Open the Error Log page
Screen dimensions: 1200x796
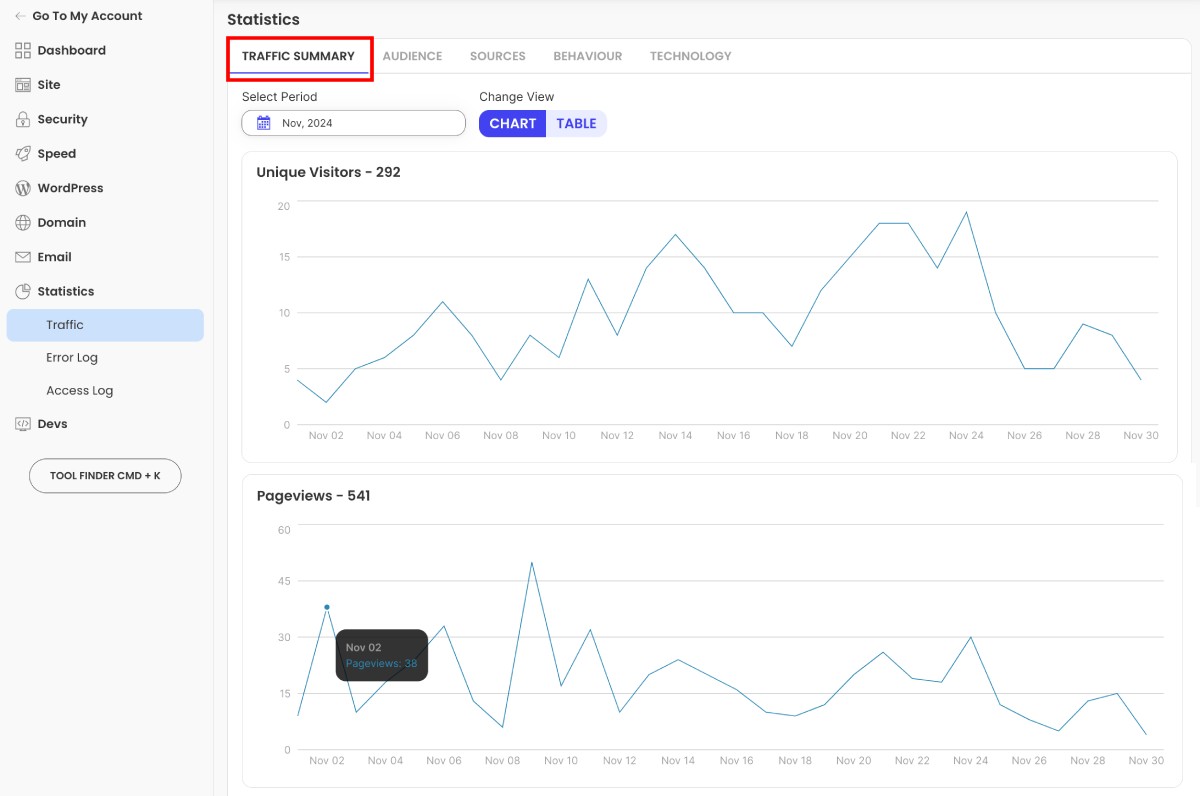tap(71, 357)
